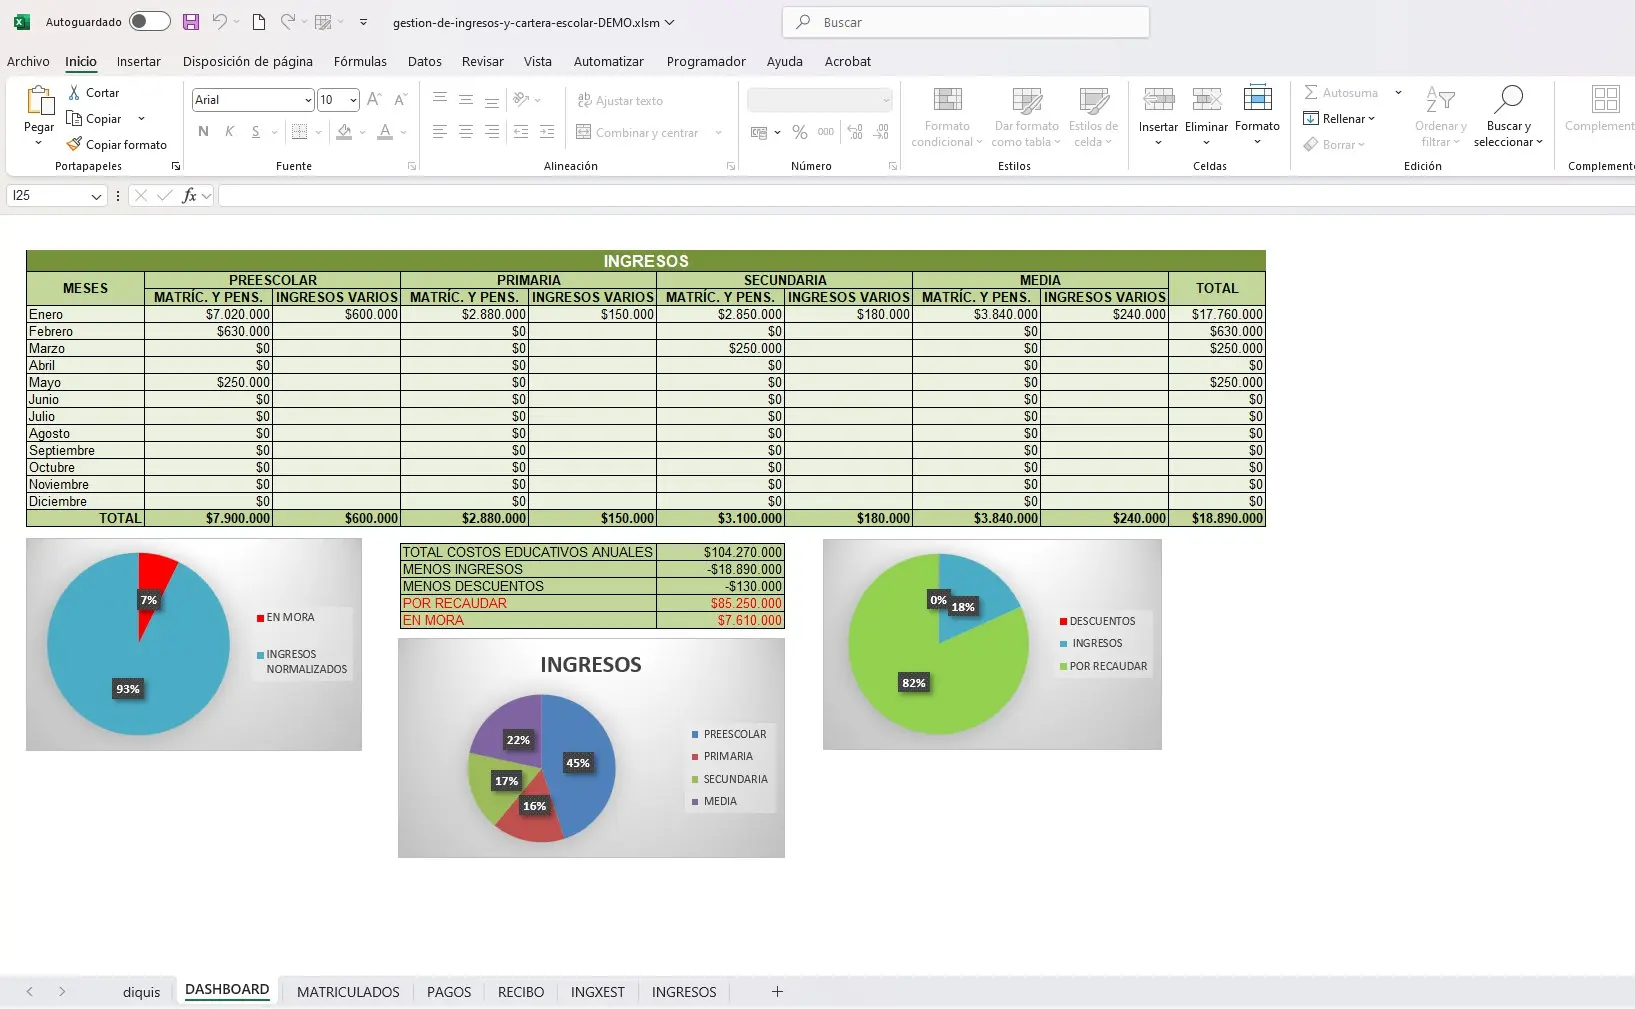
Task: Click the Insertar celdas icon
Action: (x=1158, y=100)
